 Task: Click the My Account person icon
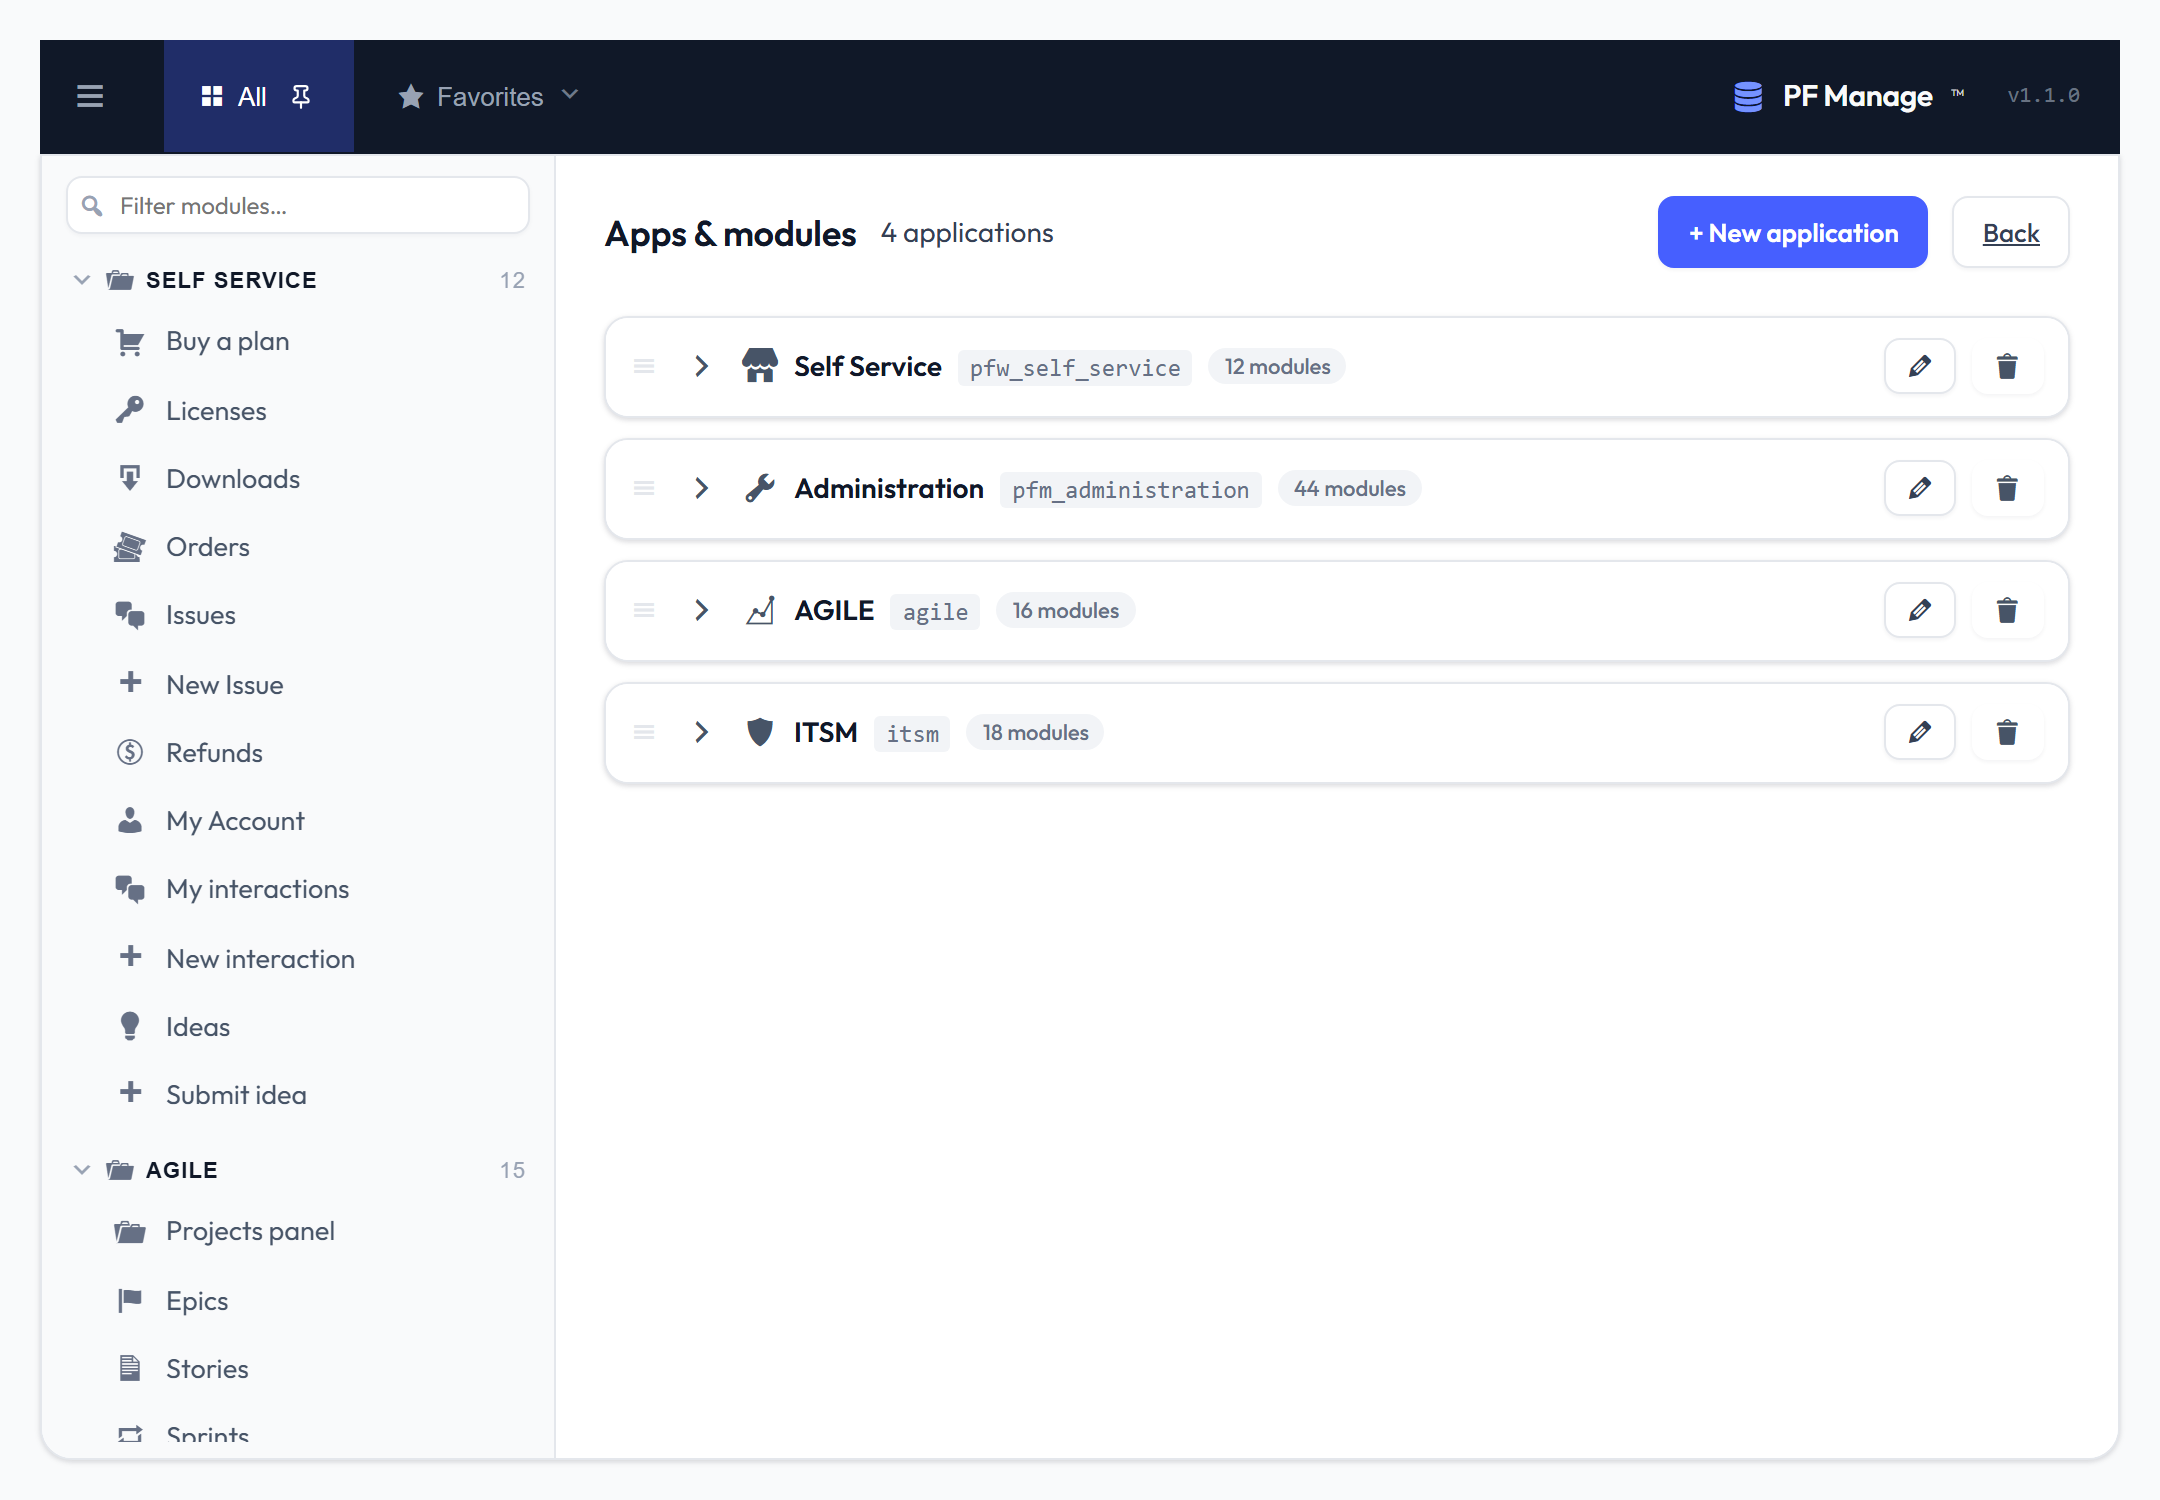click(130, 821)
